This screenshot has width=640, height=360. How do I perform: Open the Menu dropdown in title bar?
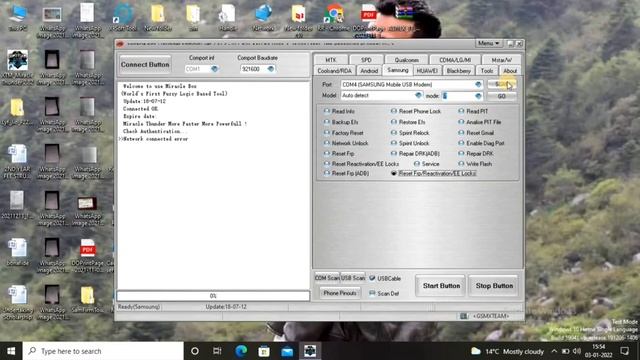pos(488,43)
